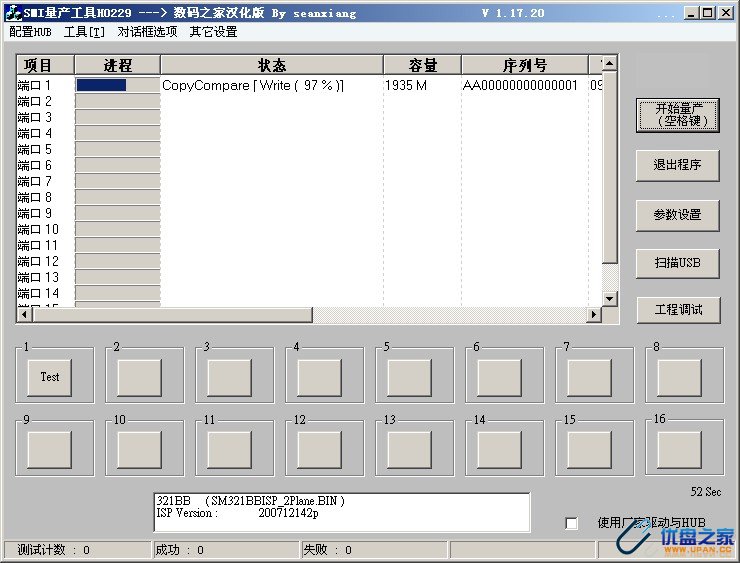Click the 序列号 column header
Viewport: 740px width, 563px height.
click(x=524, y=65)
